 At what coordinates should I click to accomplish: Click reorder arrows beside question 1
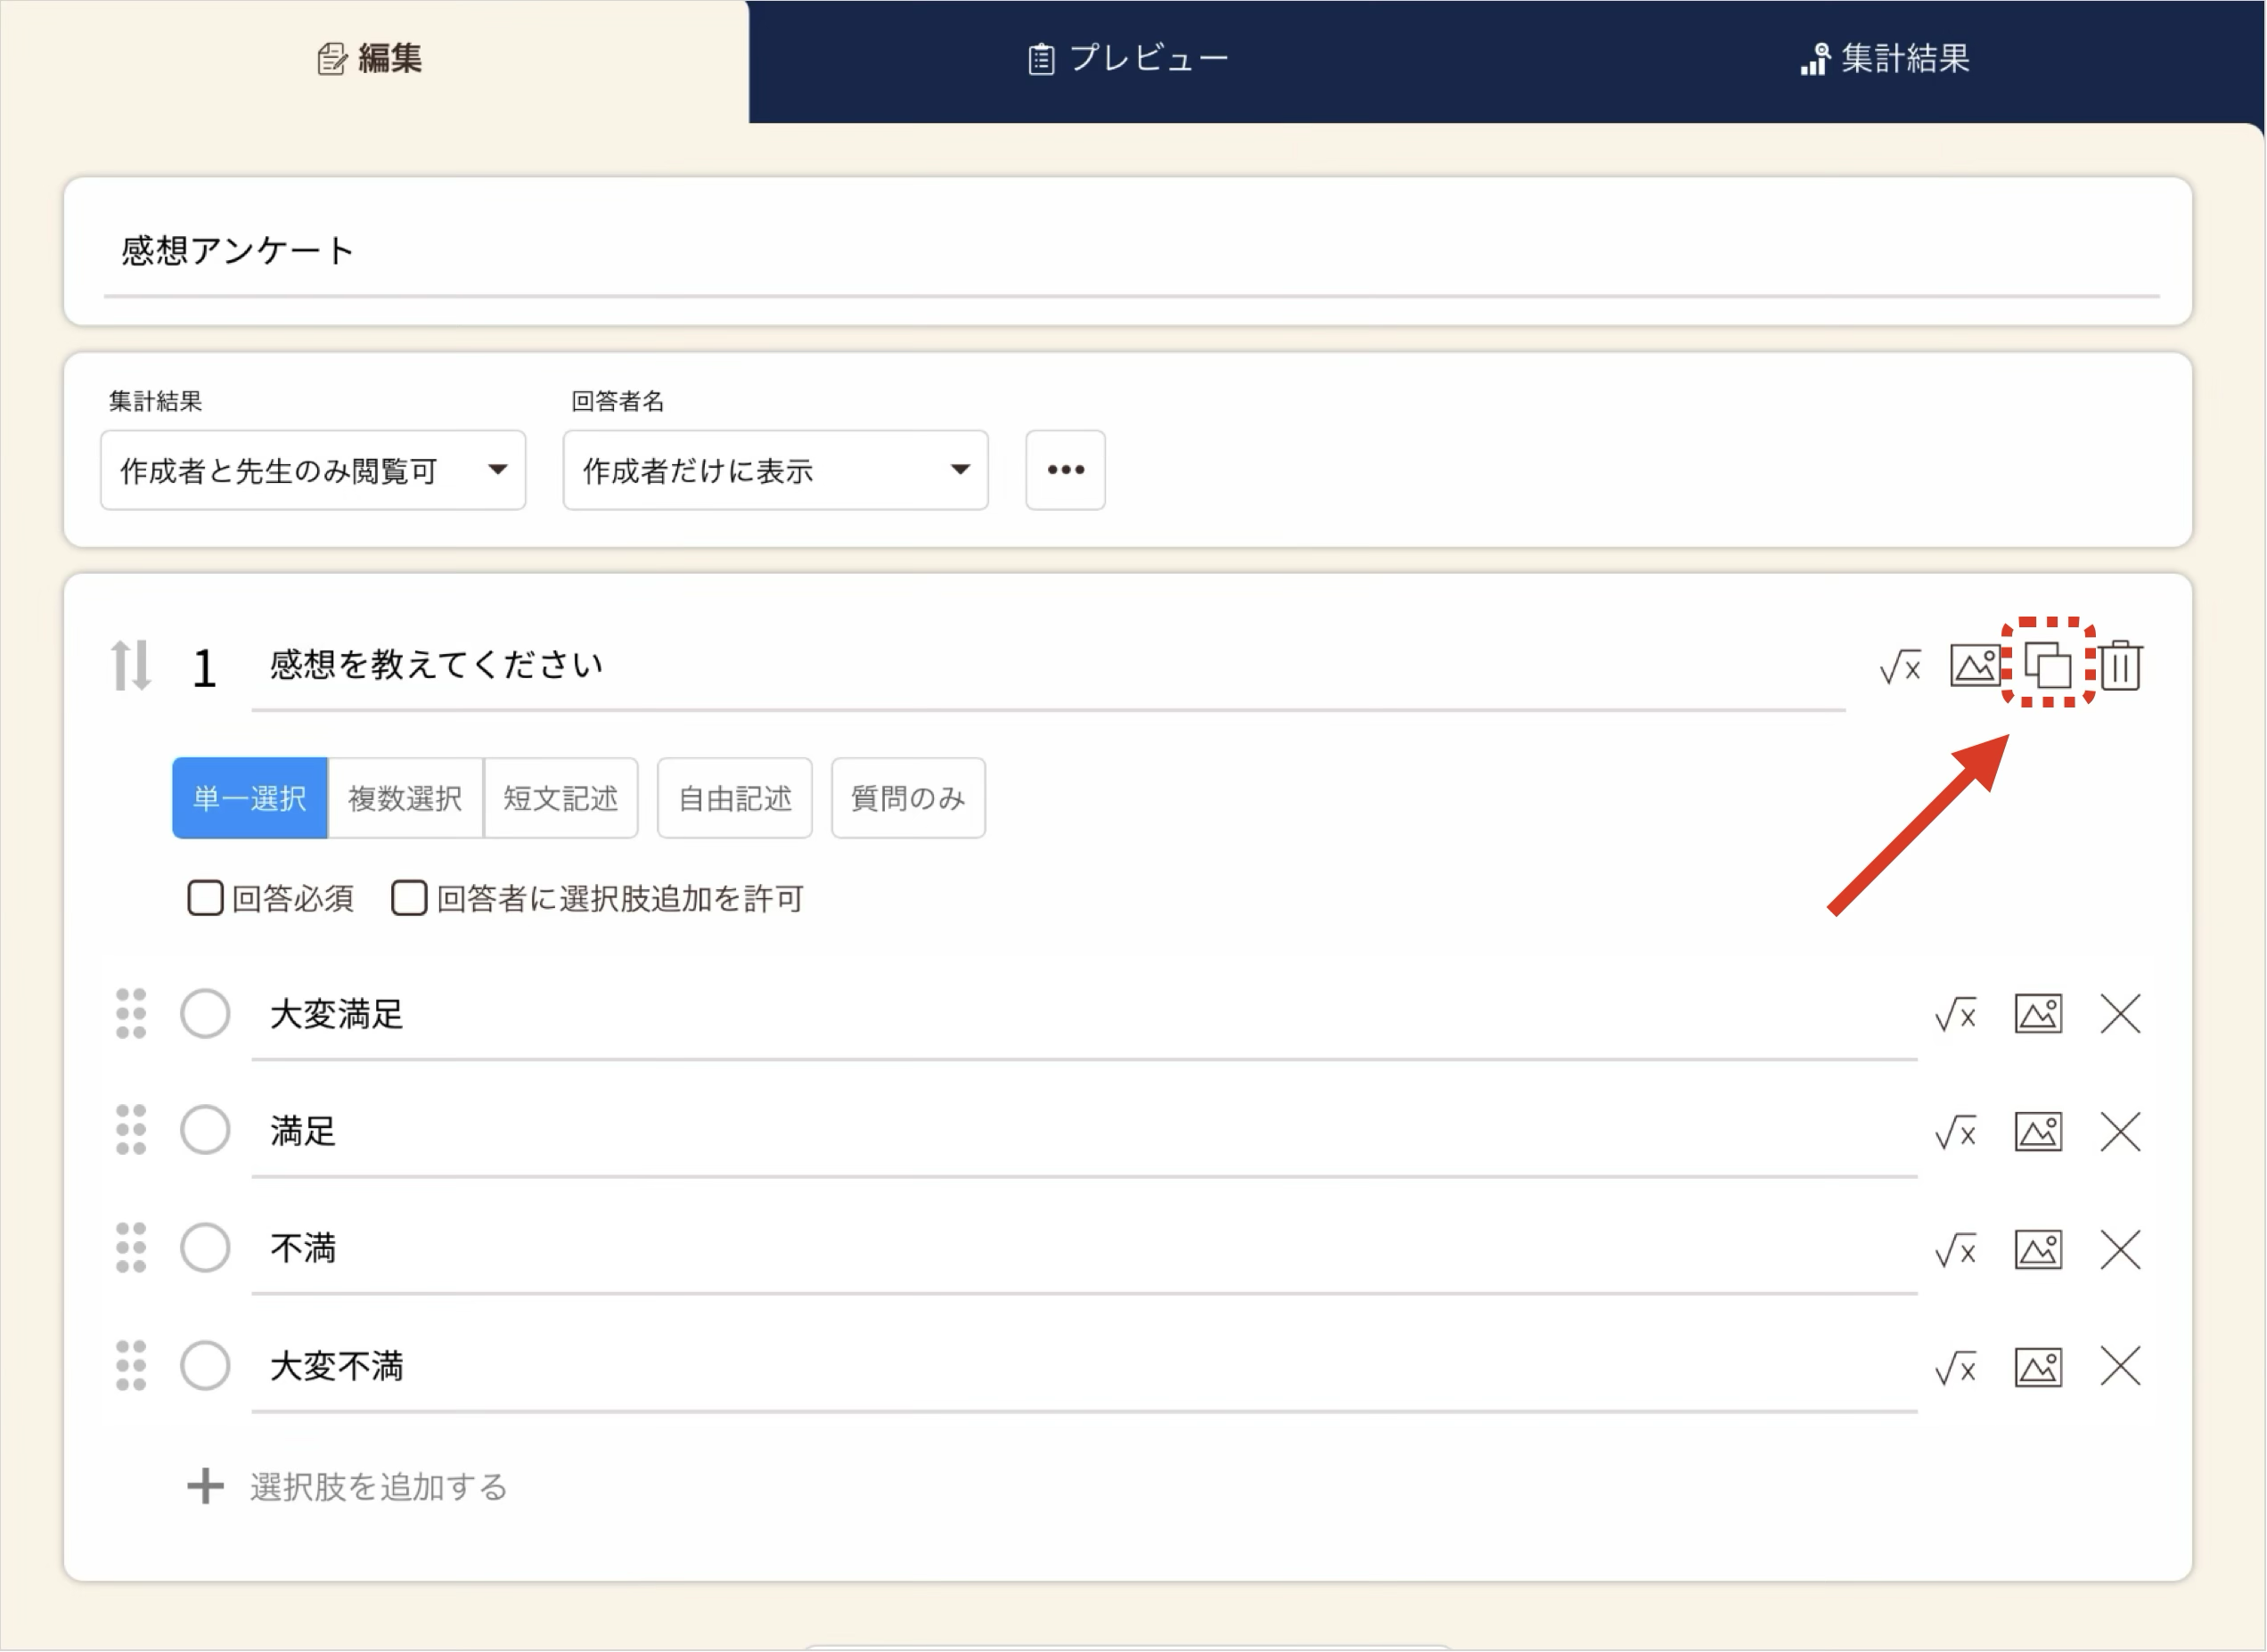tap(131, 666)
